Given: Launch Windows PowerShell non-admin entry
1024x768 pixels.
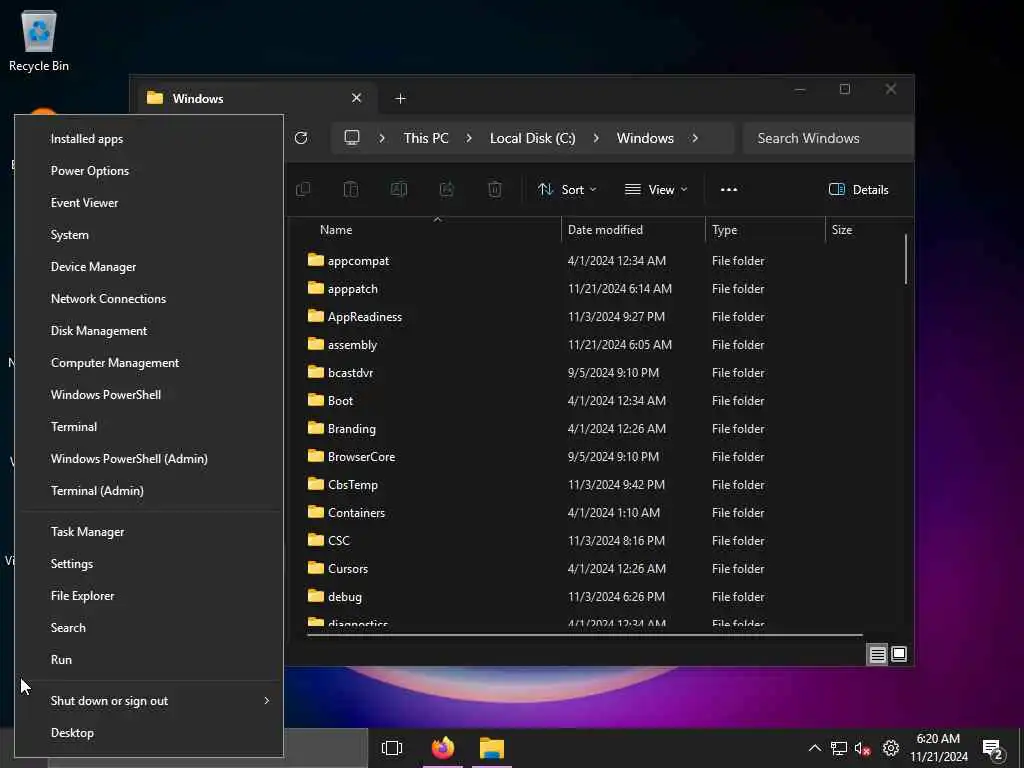Looking at the screenshot, I should click(149, 394).
